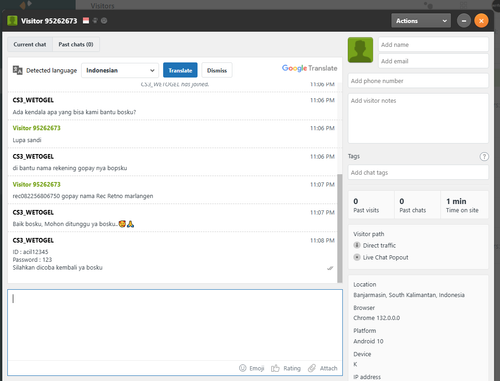Screen dimensions: 500x381
Task: Click the chat transcript vertical scrollbar
Action: 340,228
